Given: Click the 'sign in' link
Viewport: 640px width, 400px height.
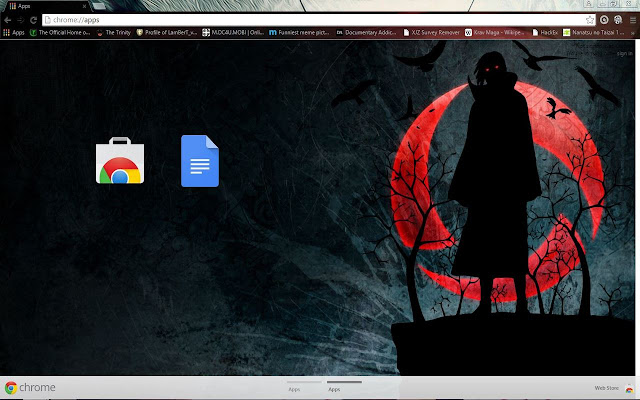Looking at the screenshot, I should tap(624, 53).
